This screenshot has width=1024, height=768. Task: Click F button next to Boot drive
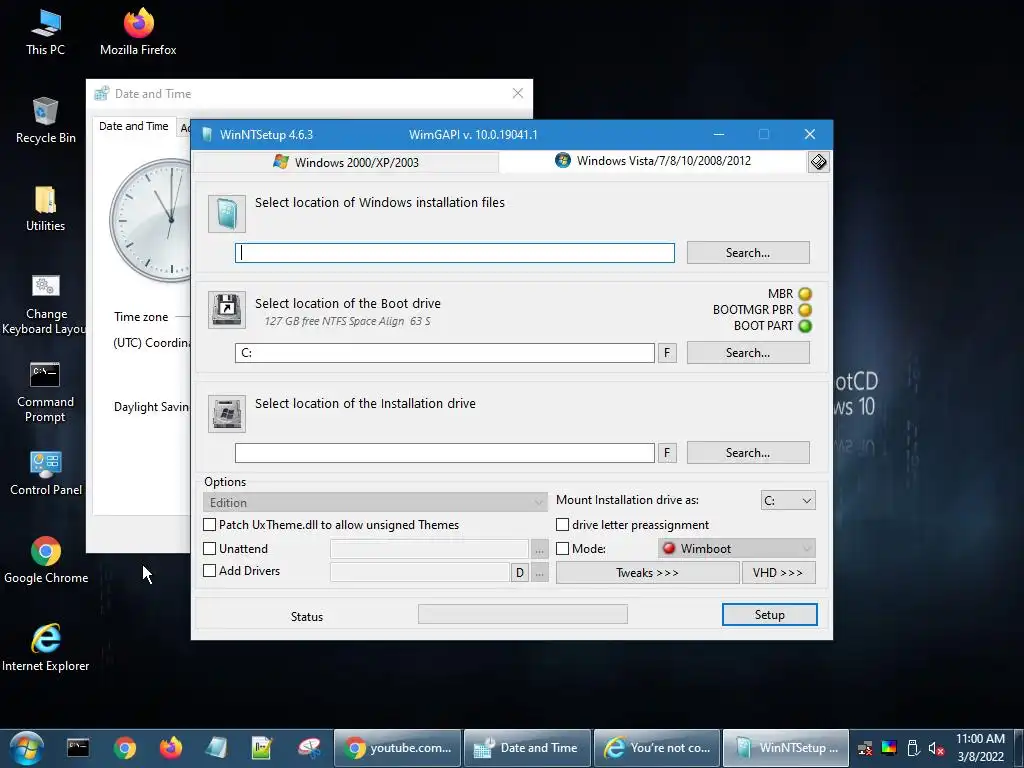coord(667,353)
